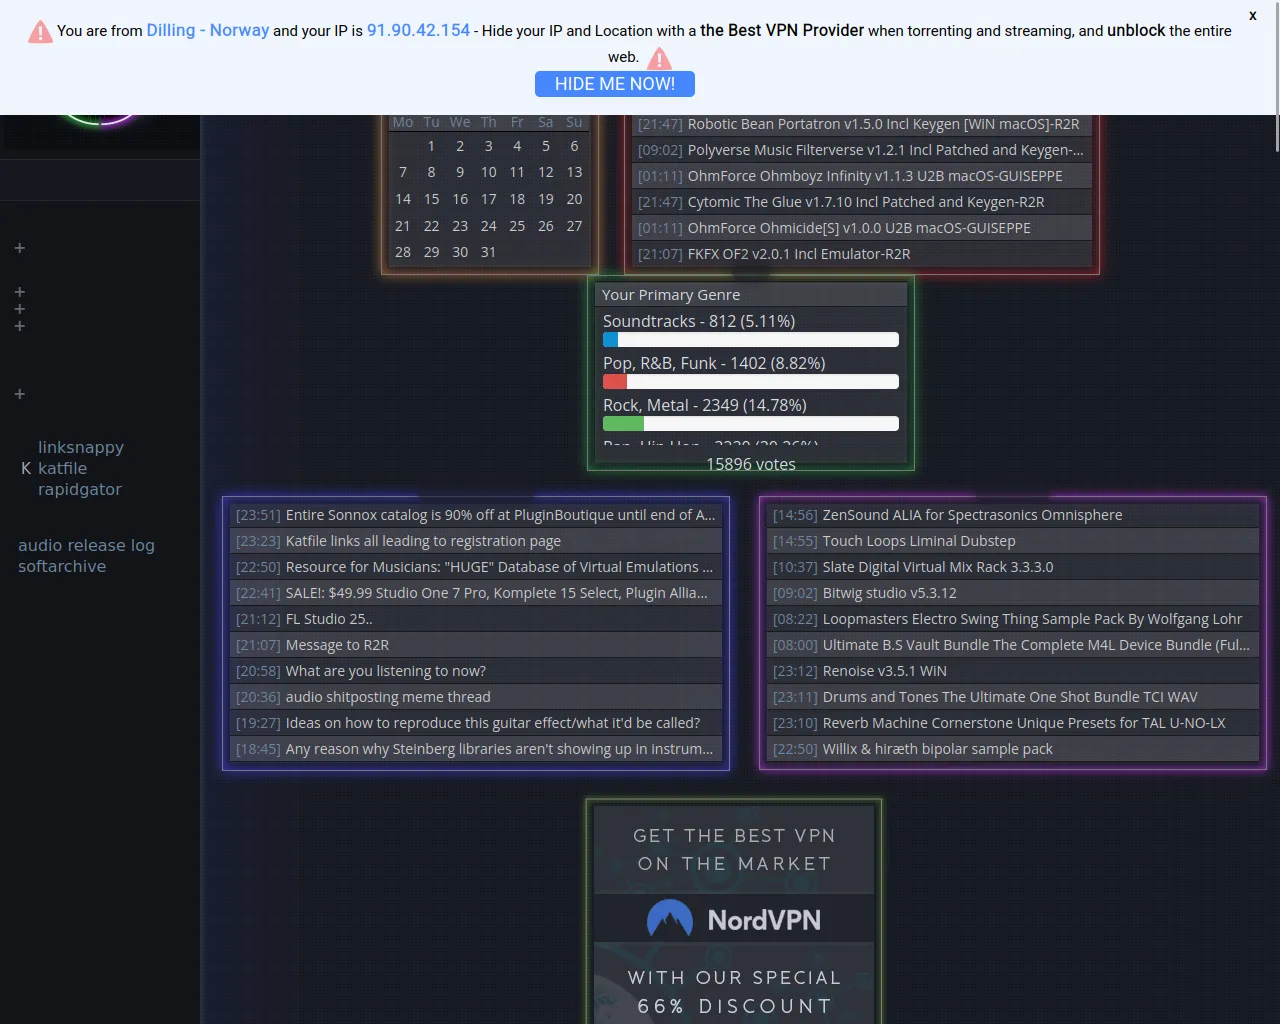Image resolution: width=1280 pixels, height=1024 pixels.
Task: Click the NordVPN mountain logo
Action: tap(670, 918)
